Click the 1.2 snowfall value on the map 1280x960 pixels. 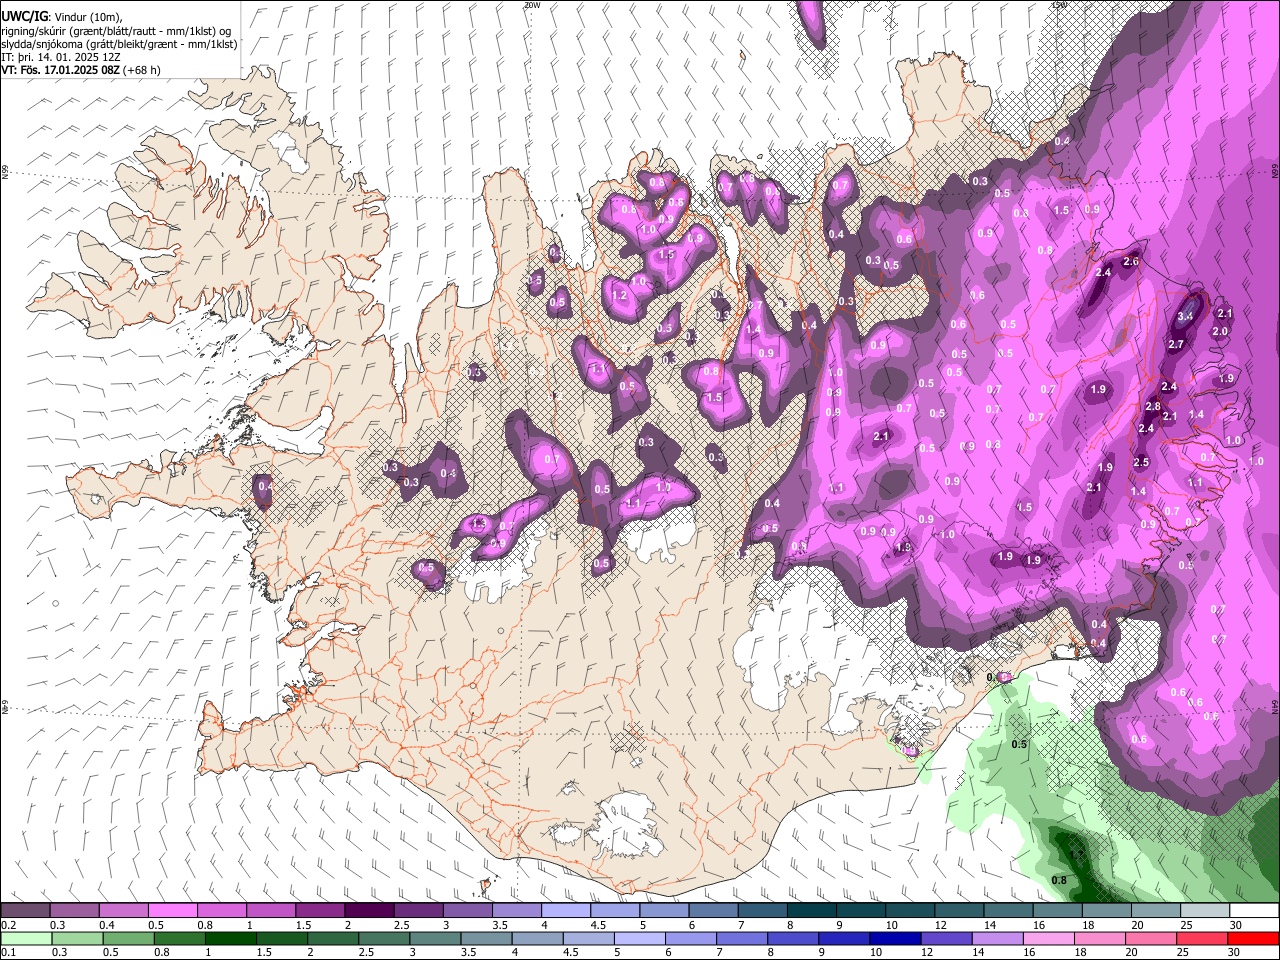(x=619, y=295)
